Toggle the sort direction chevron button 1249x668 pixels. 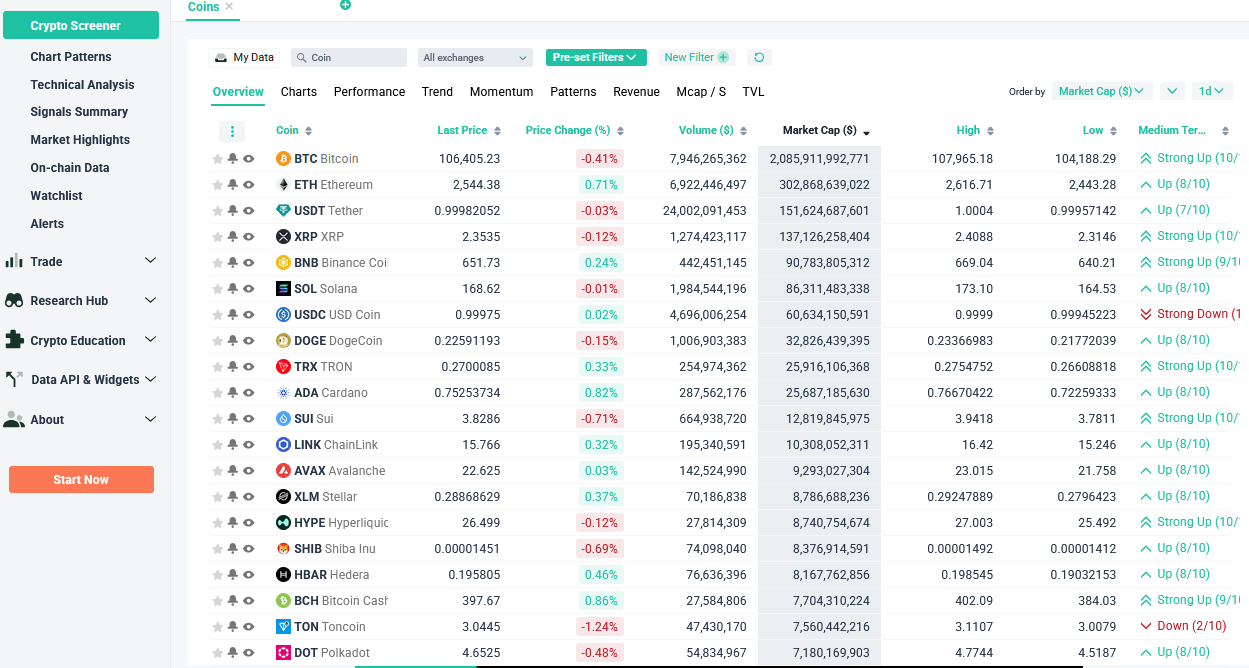[1173, 91]
